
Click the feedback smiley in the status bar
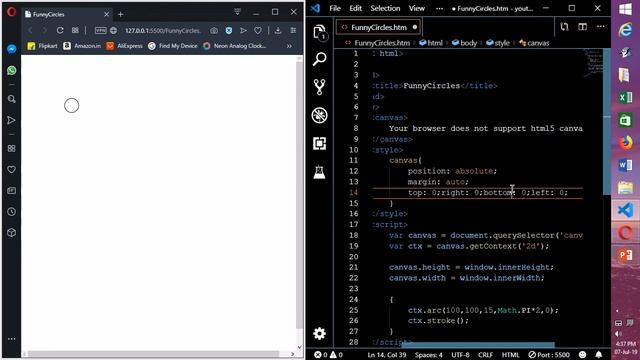coord(582,355)
